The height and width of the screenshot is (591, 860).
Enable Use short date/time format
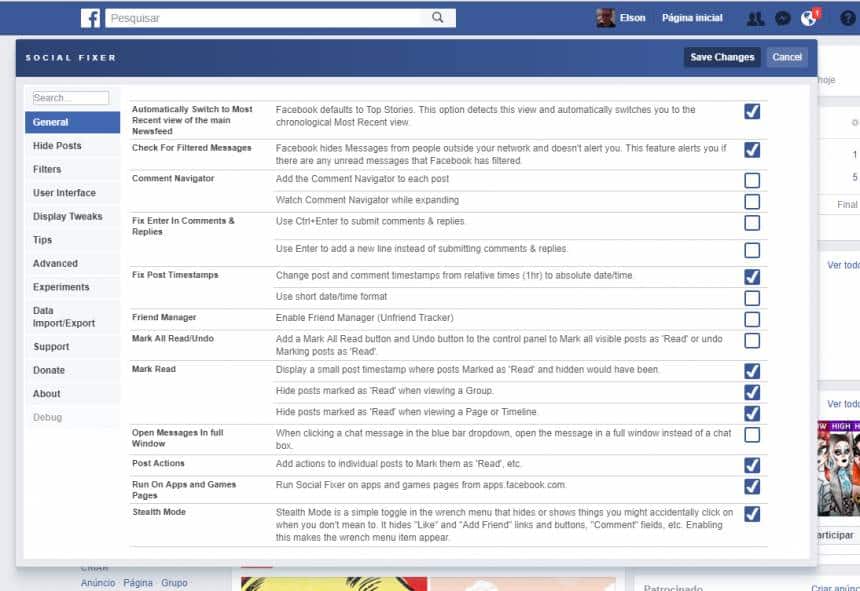(x=752, y=298)
